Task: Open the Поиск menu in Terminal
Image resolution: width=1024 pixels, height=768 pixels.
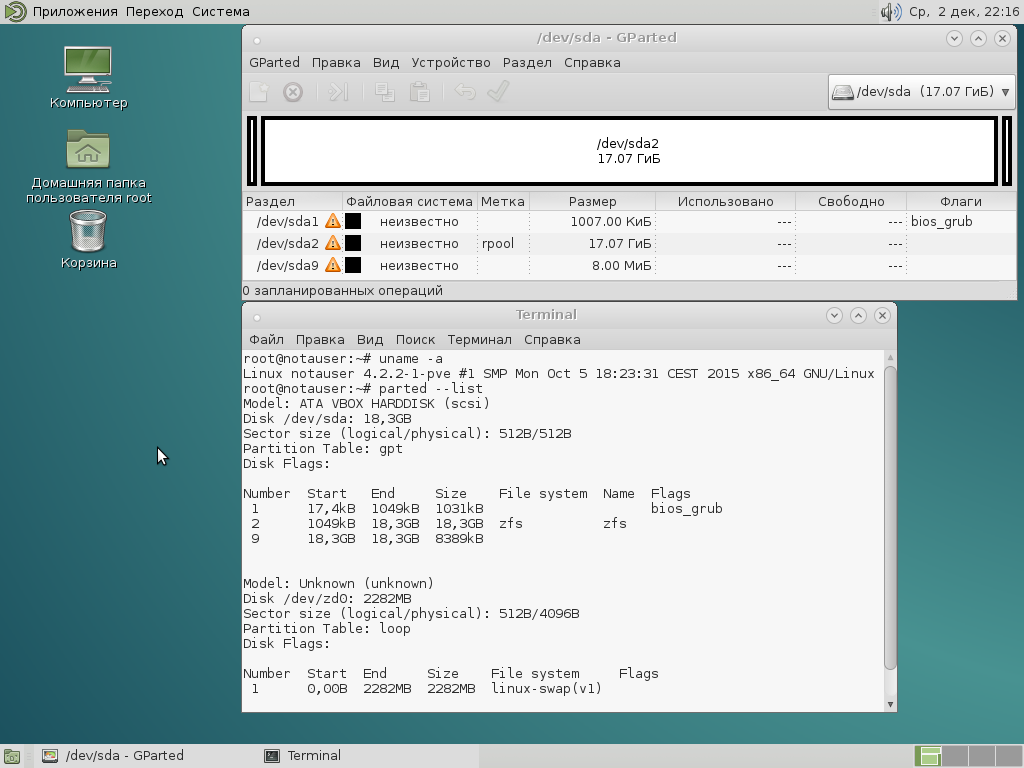Action: [415, 339]
